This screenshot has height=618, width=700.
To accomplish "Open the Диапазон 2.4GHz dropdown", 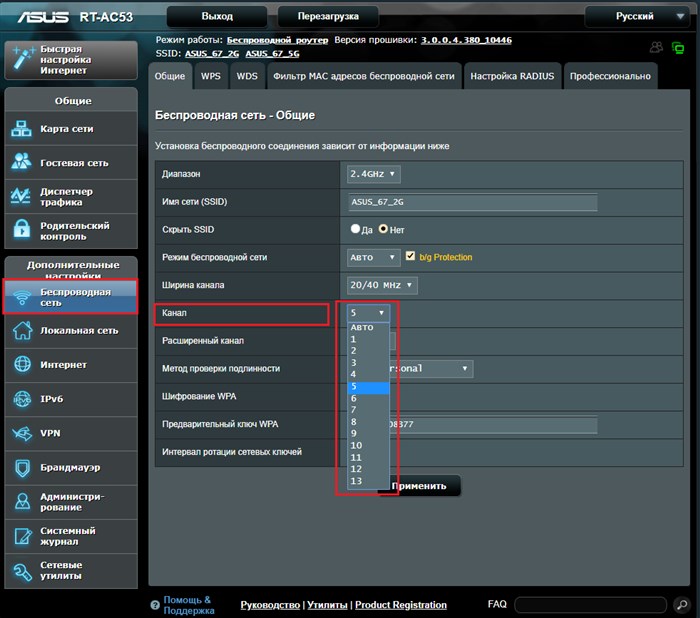I will click(373, 174).
